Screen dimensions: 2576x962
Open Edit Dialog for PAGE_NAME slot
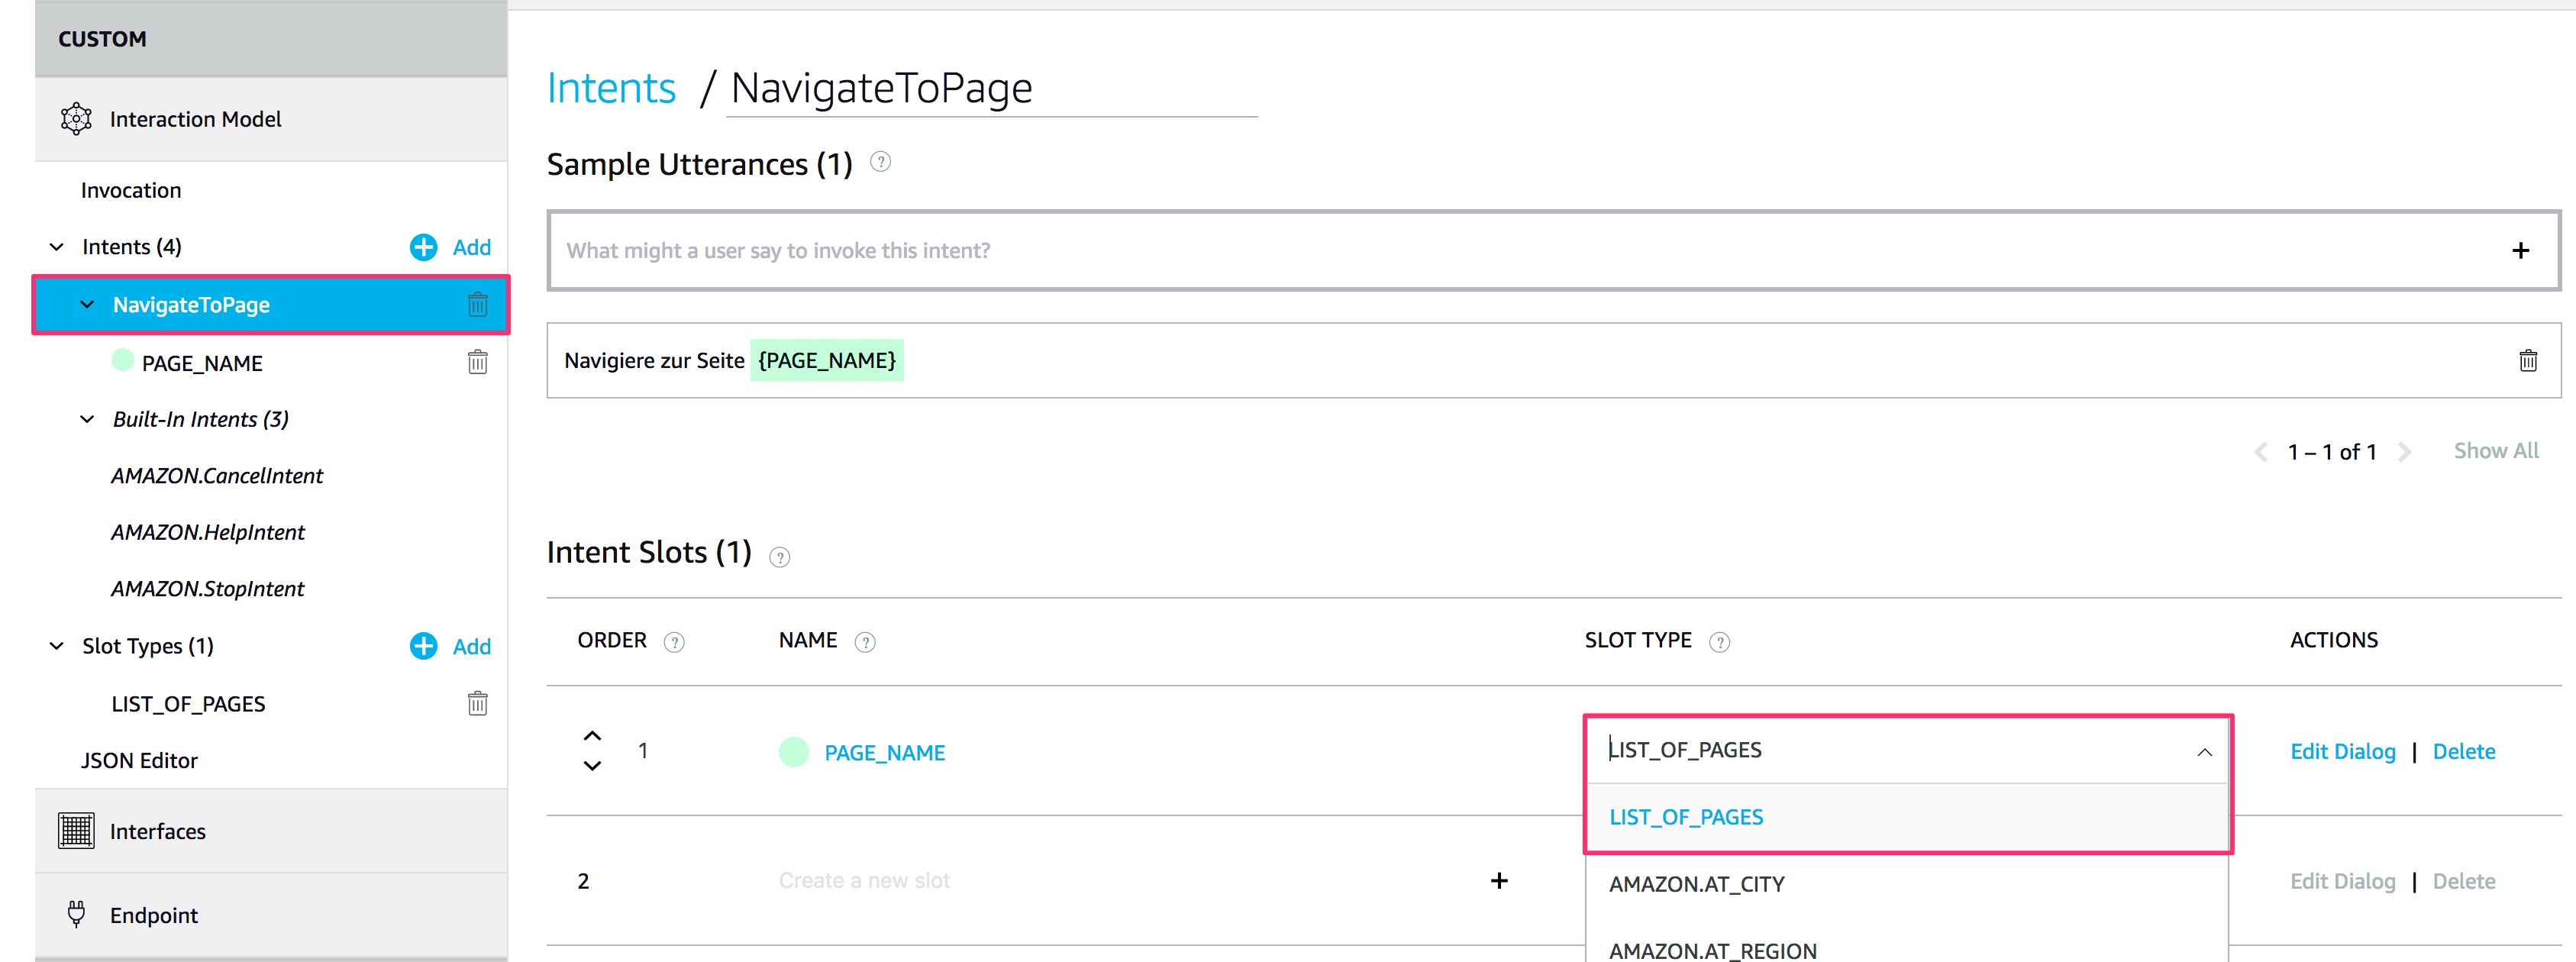[2342, 751]
